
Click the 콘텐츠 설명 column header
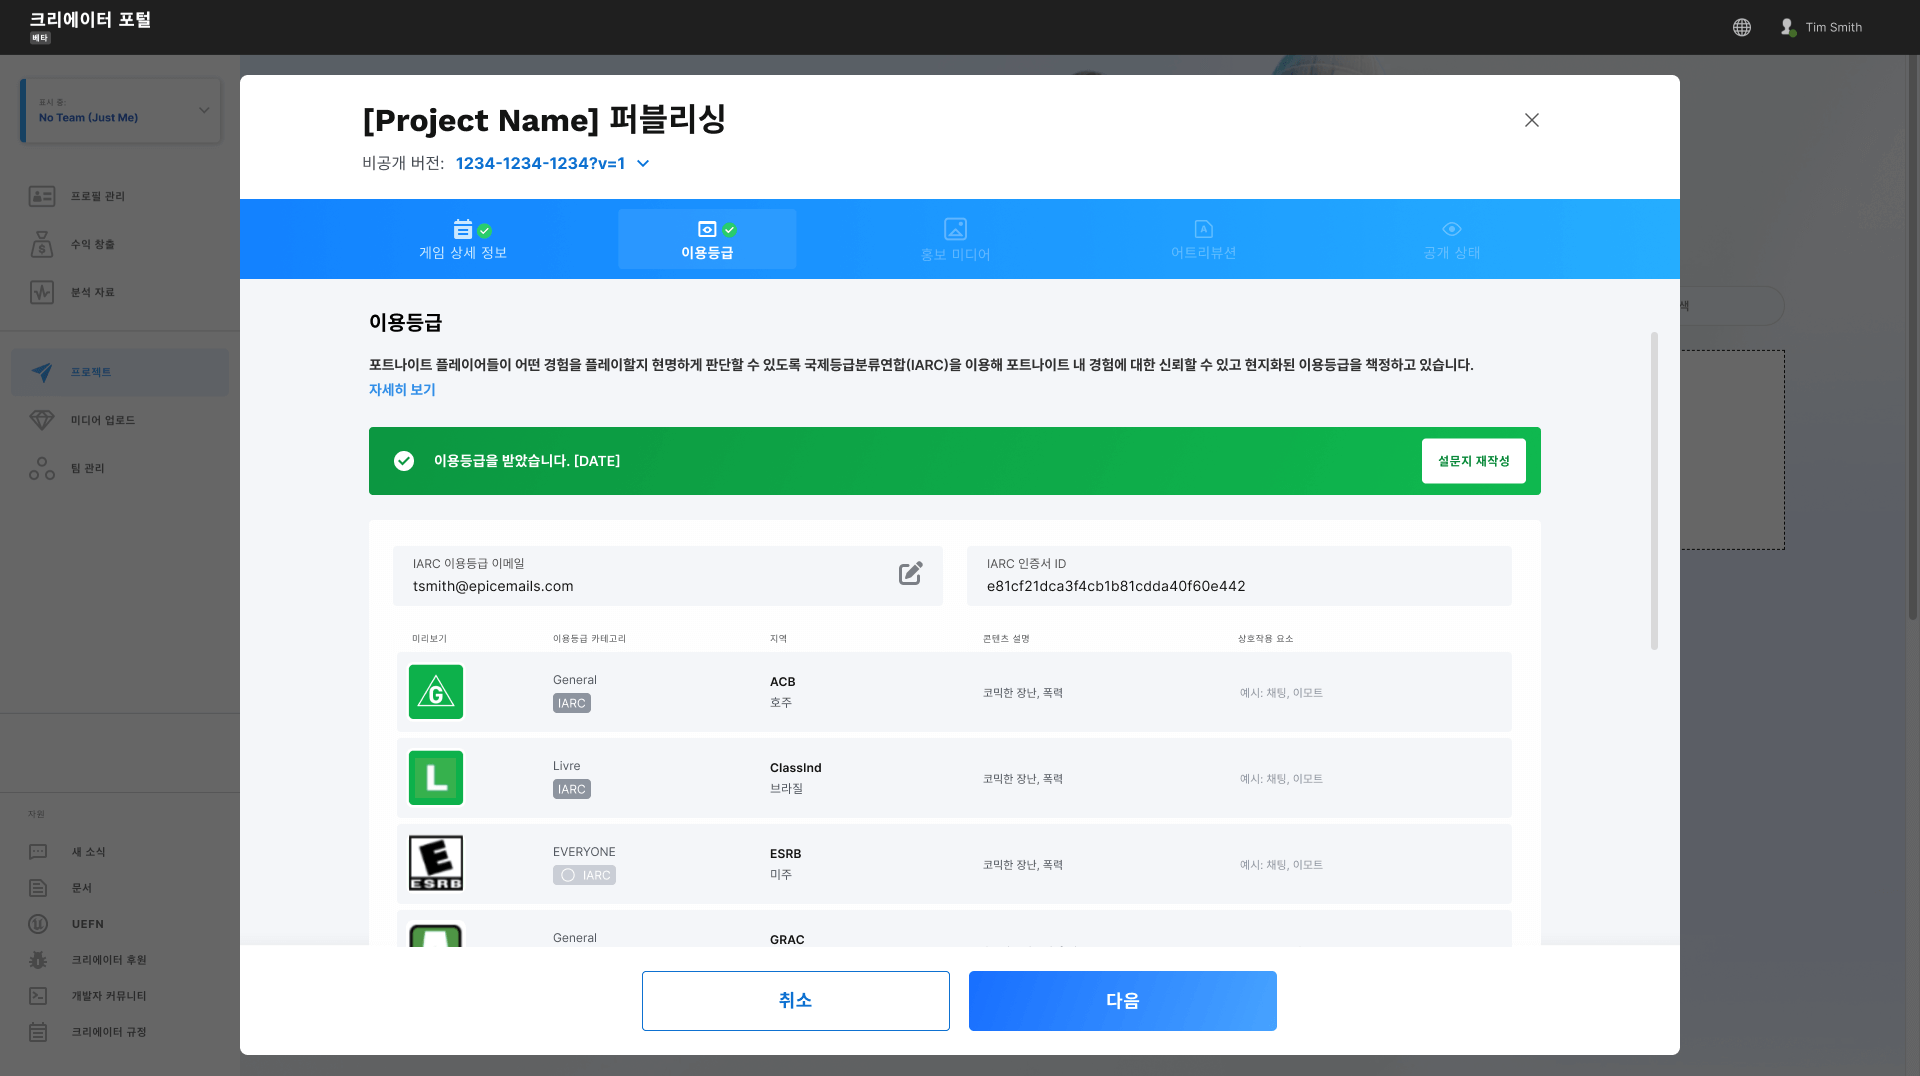click(x=1006, y=639)
